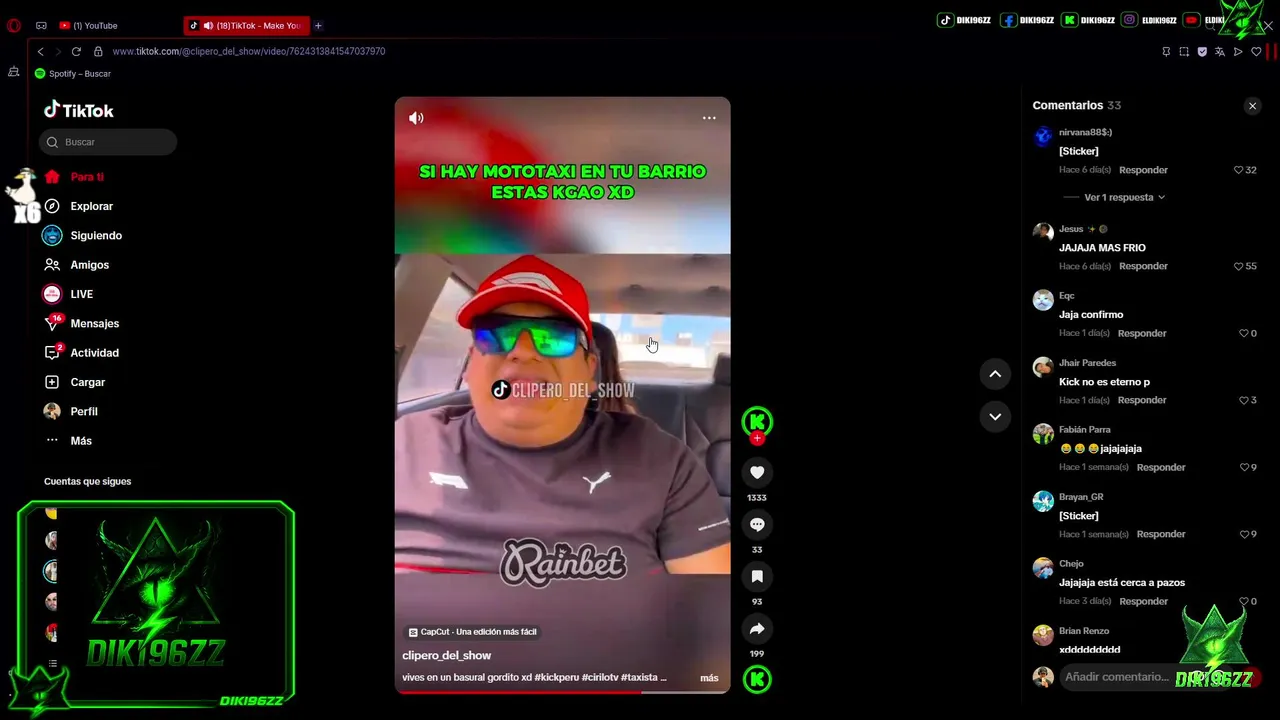Go back in browser history
Viewport: 1280px width, 720px height.
point(40,51)
